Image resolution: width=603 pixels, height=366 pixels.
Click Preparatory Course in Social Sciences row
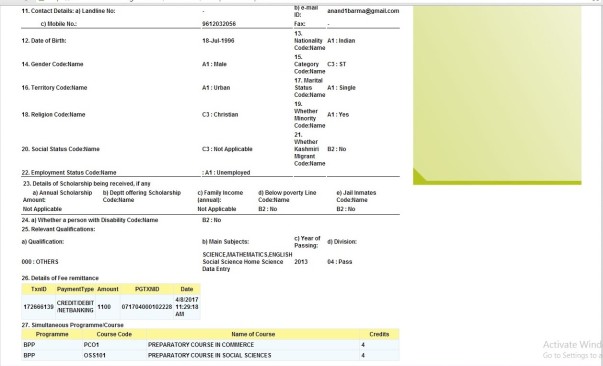point(210,355)
